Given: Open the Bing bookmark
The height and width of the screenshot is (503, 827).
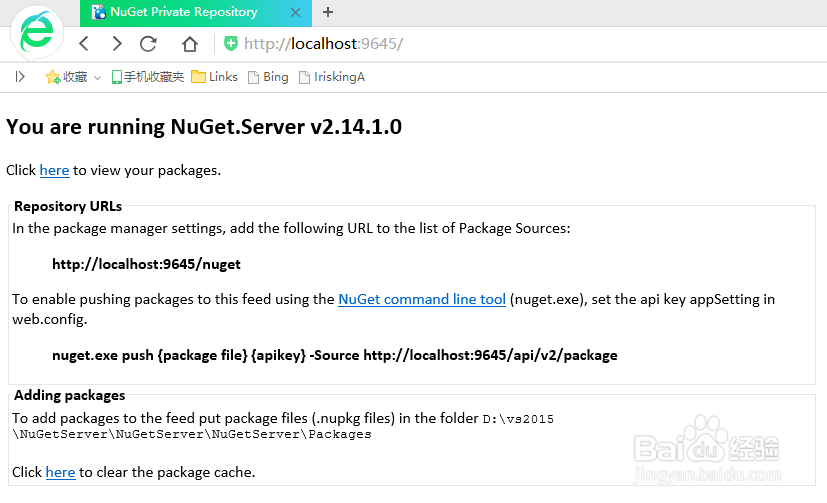Looking at the screenshot, I should click(268, 77).
